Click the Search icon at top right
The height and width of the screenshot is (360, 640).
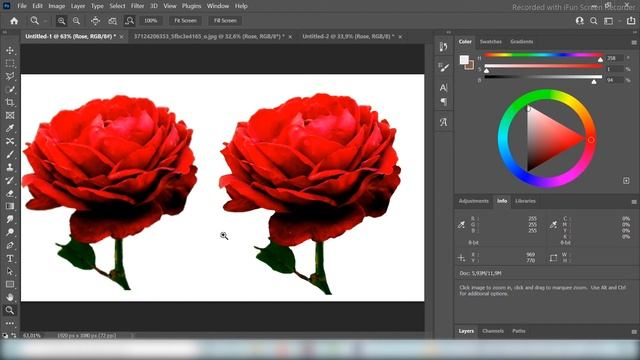tap(593, 21)
